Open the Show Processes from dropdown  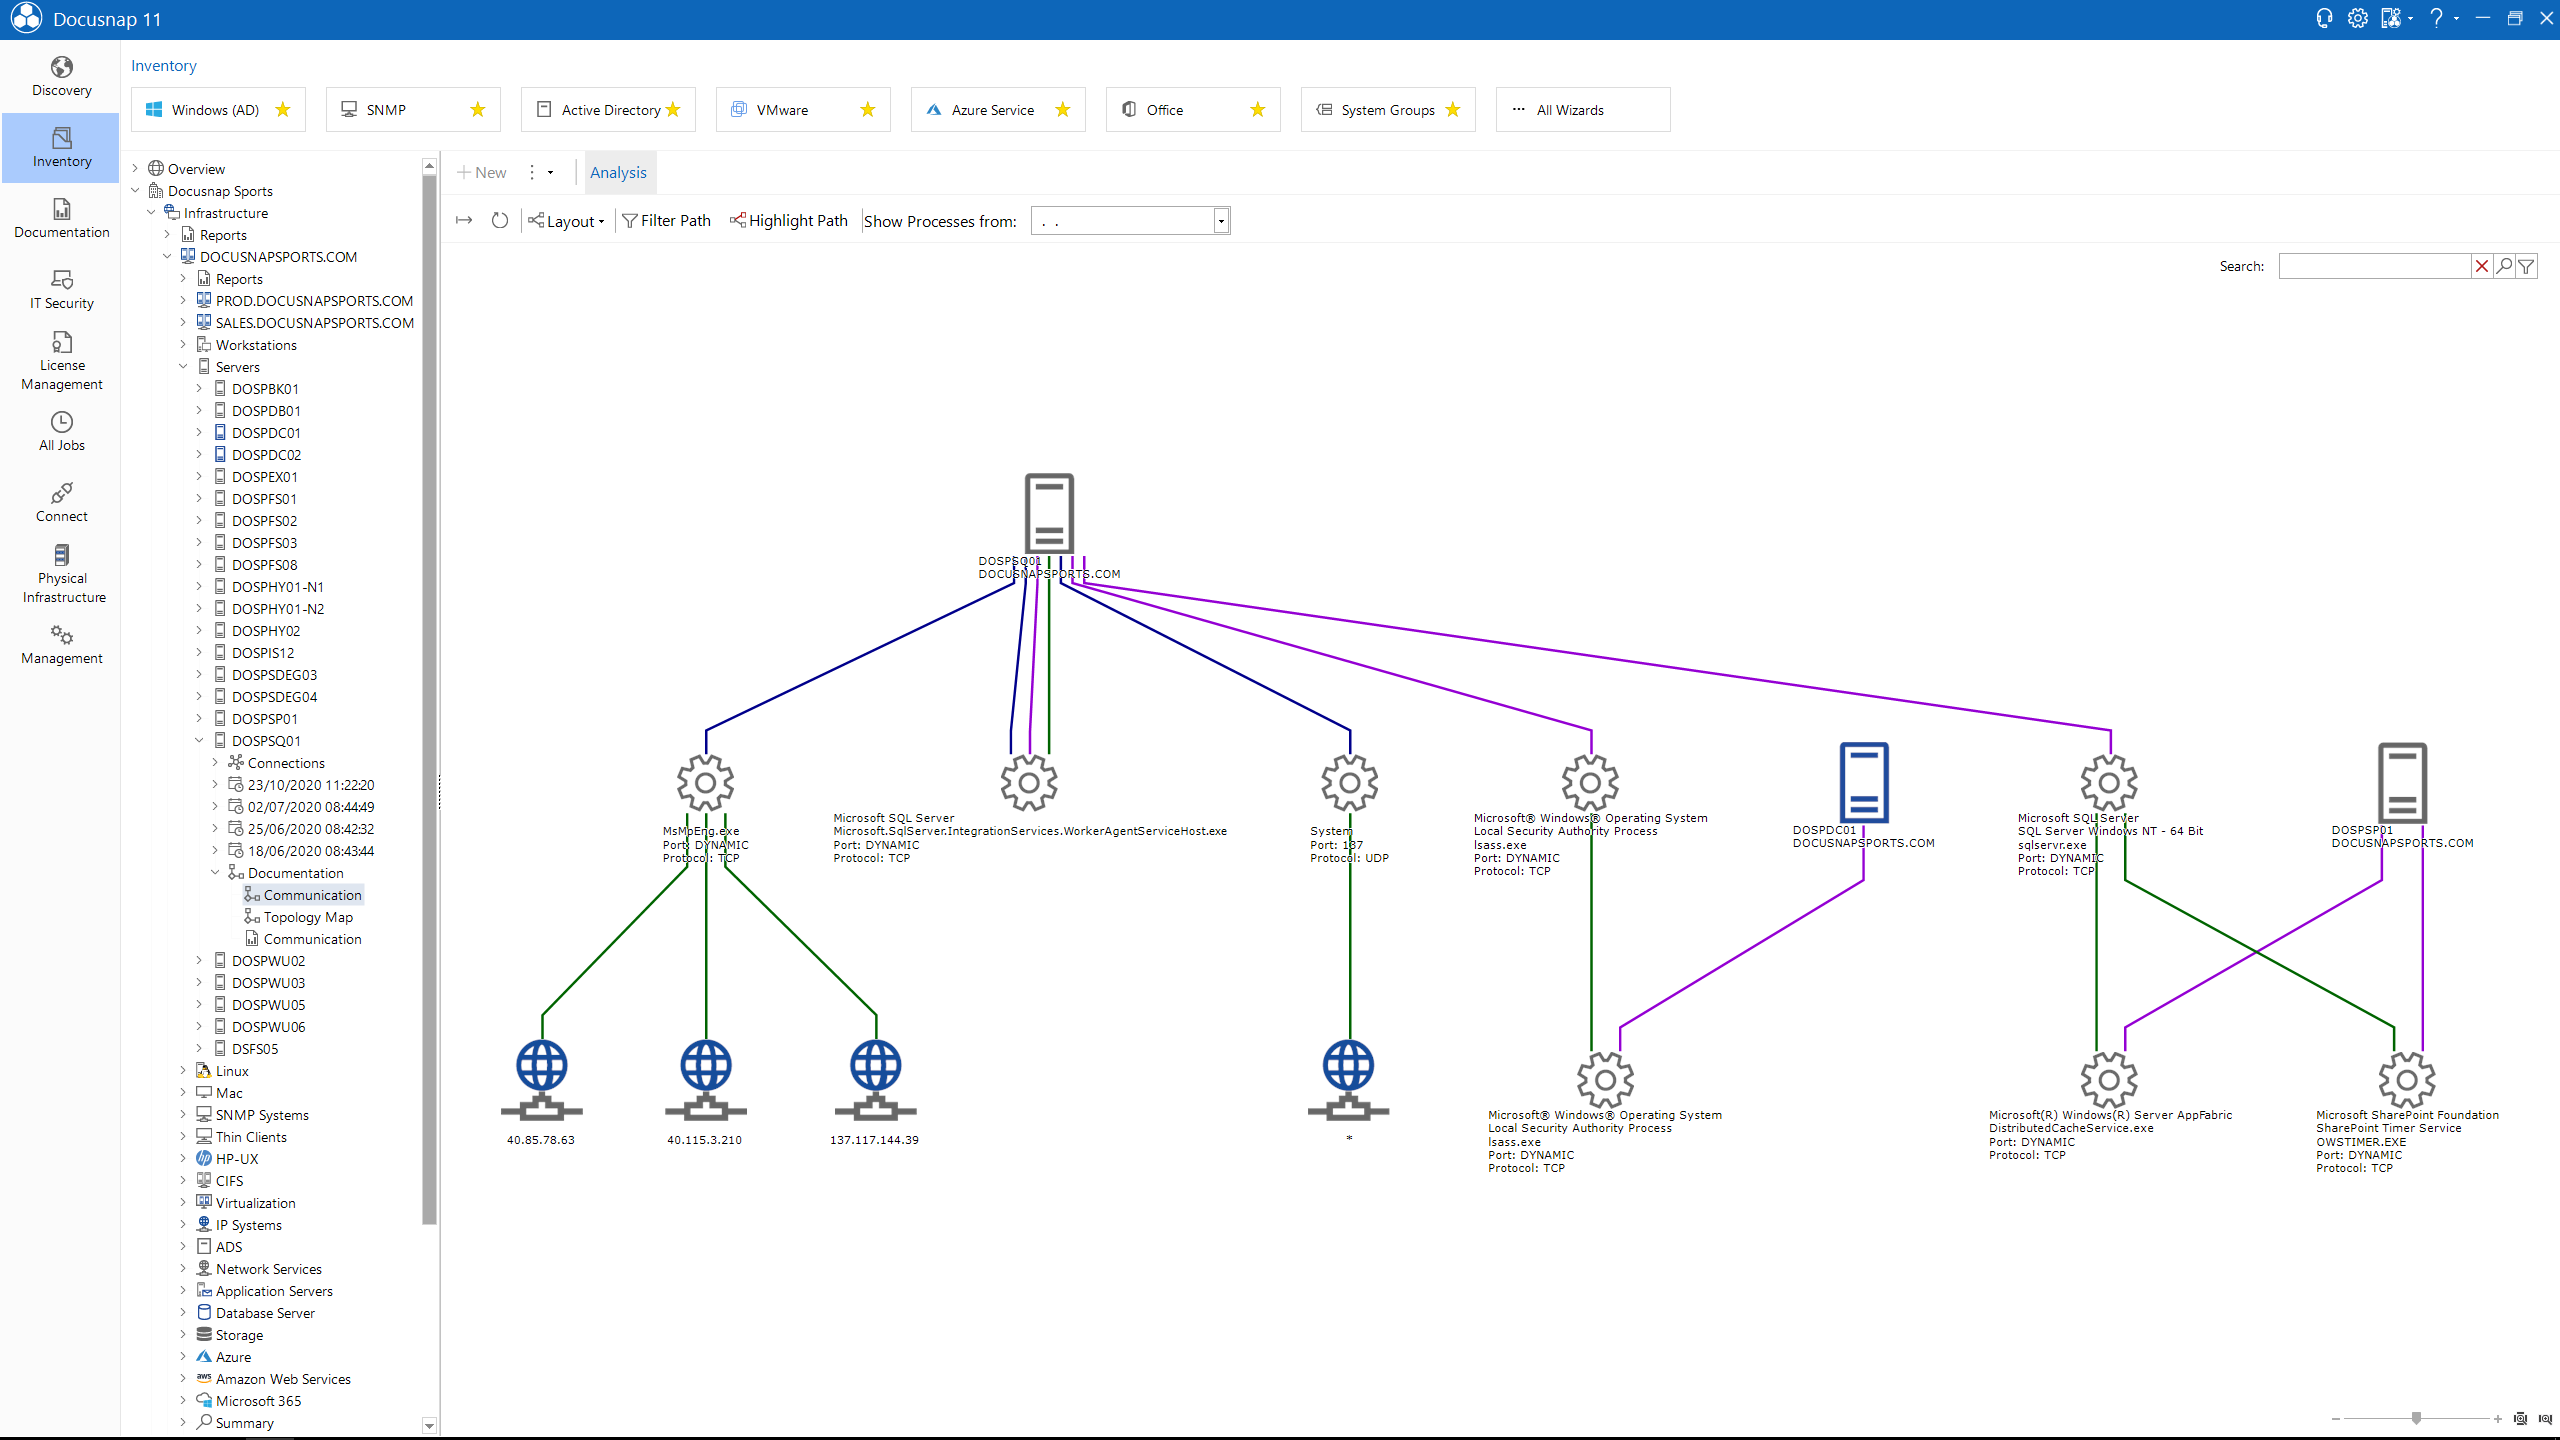(1221, 221)
